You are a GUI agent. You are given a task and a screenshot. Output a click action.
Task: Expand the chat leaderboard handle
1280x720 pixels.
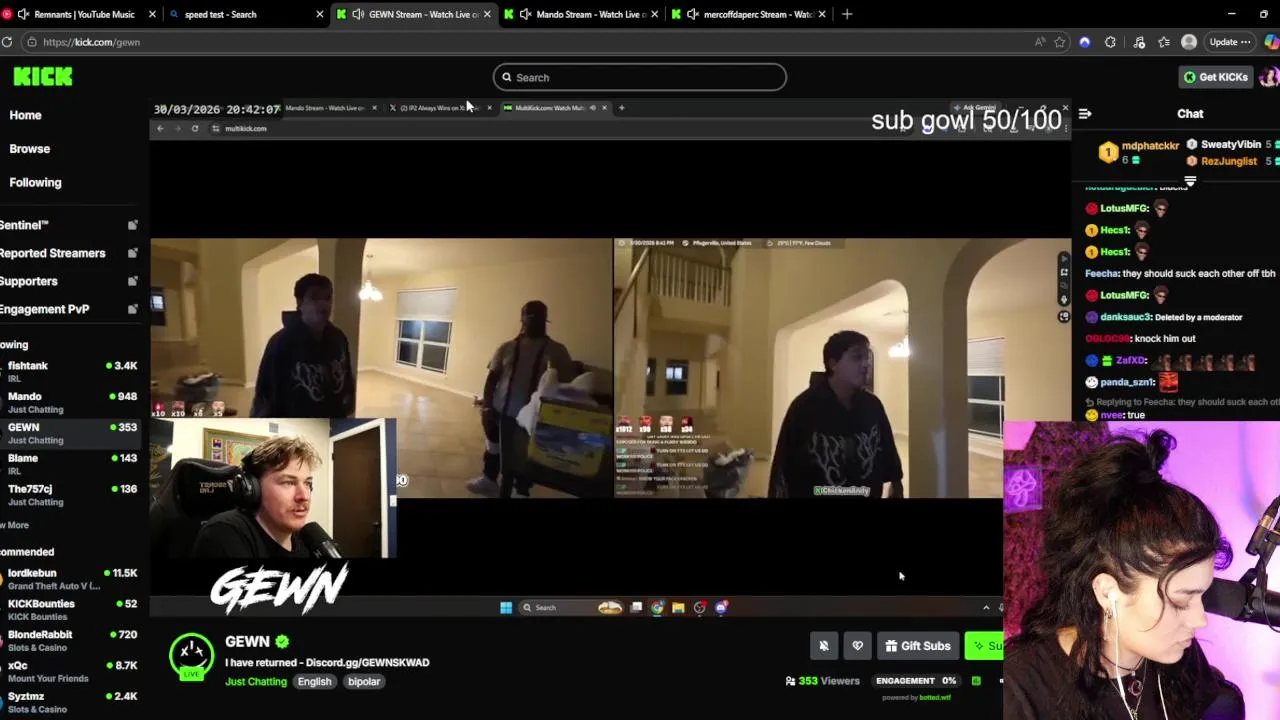pos(1190,181)
